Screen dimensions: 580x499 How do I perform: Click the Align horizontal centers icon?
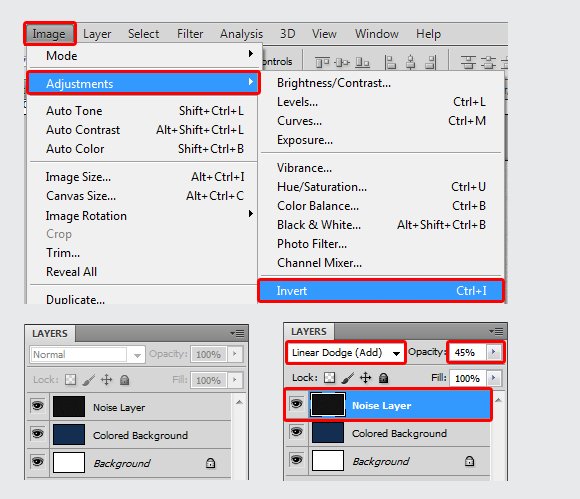coord(411,63)
